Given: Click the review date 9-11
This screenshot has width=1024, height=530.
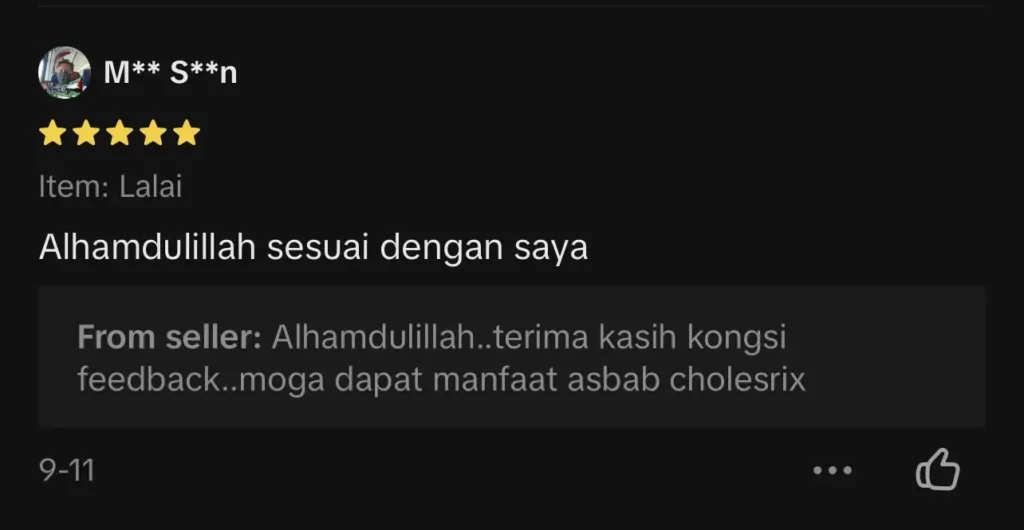Looking at the screenshot, I should click(x=67, y=470).
